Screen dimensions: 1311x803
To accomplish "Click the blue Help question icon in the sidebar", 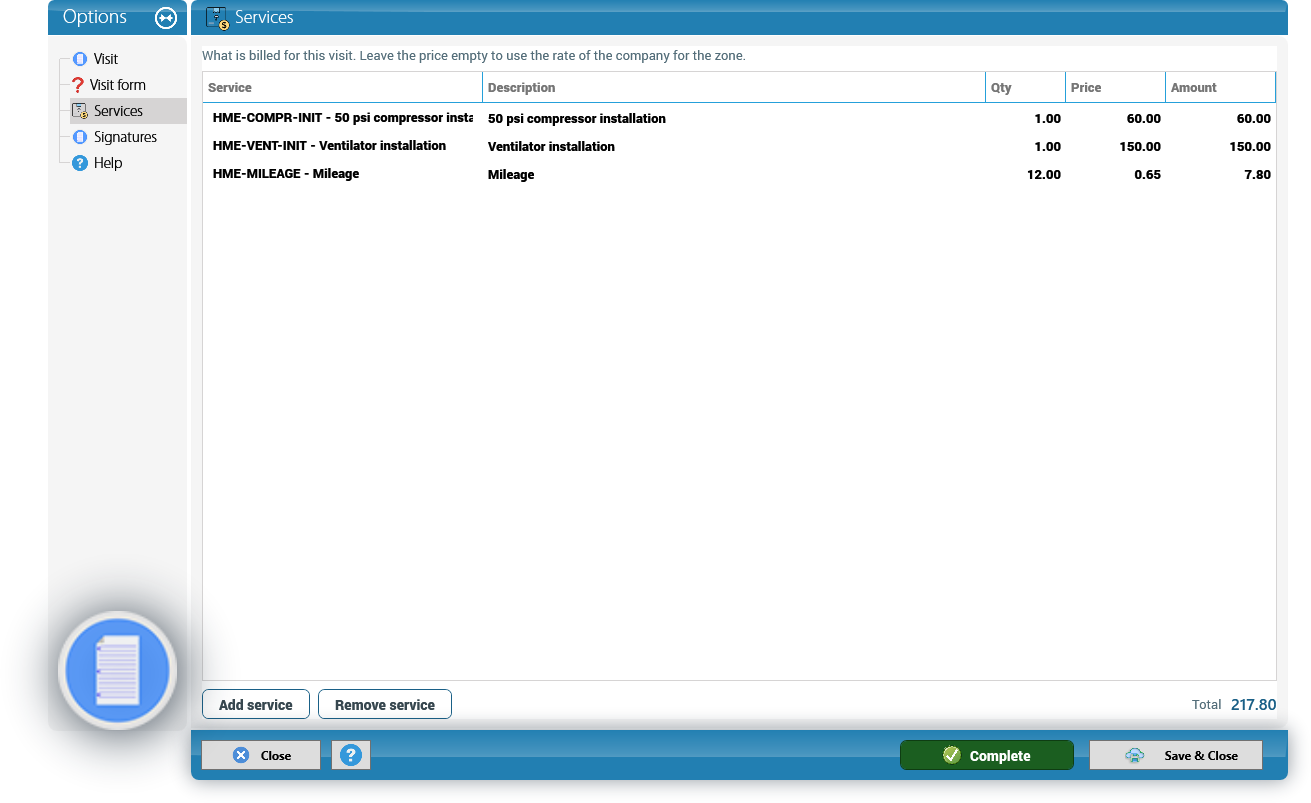I will point(80,163).
